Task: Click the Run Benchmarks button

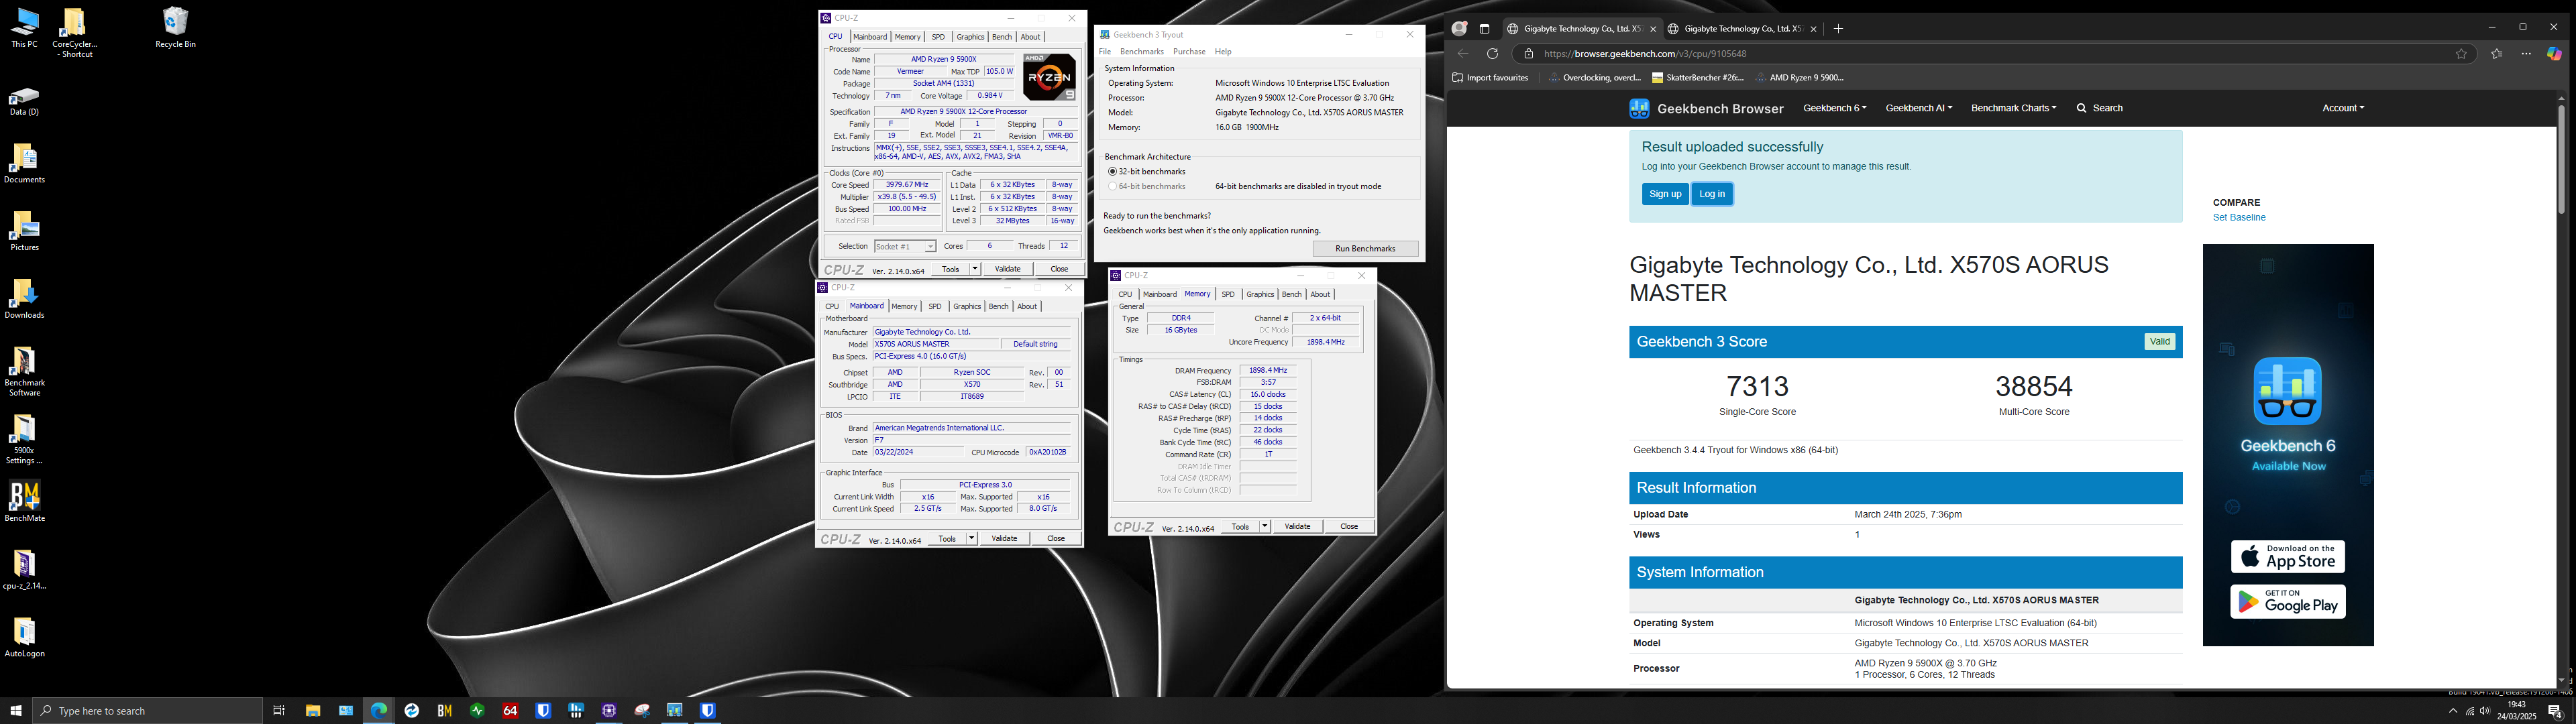Action: tap(1365, 249)
